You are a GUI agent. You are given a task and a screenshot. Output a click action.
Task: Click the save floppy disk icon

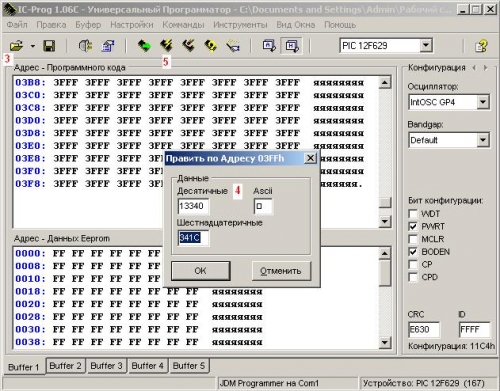pyautogui.click(x=49, y=46)
